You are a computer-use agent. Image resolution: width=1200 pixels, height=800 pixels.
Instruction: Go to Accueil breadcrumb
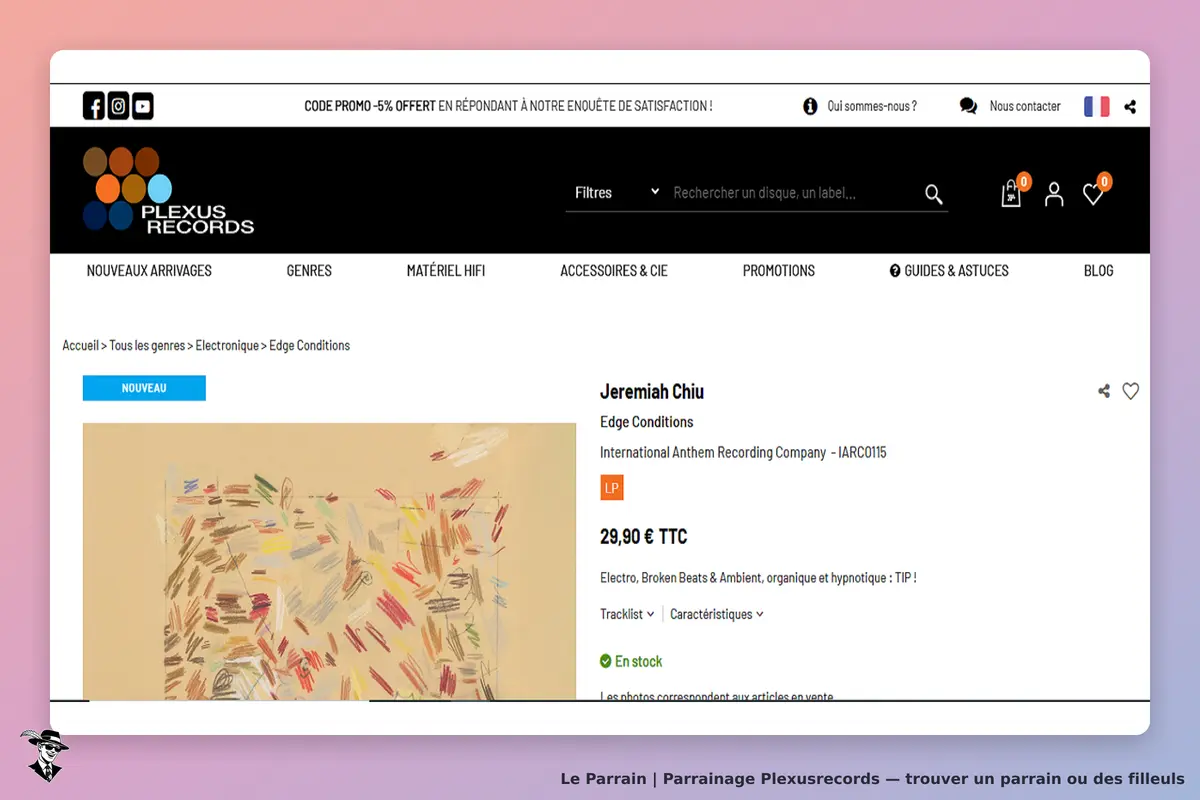click(x=80, y=345)
